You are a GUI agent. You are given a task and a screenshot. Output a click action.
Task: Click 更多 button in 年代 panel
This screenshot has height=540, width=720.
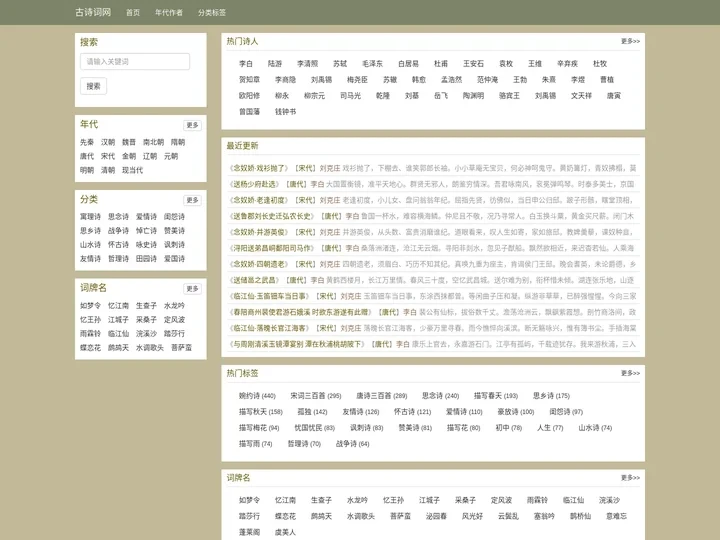click(x=192, y=125)
